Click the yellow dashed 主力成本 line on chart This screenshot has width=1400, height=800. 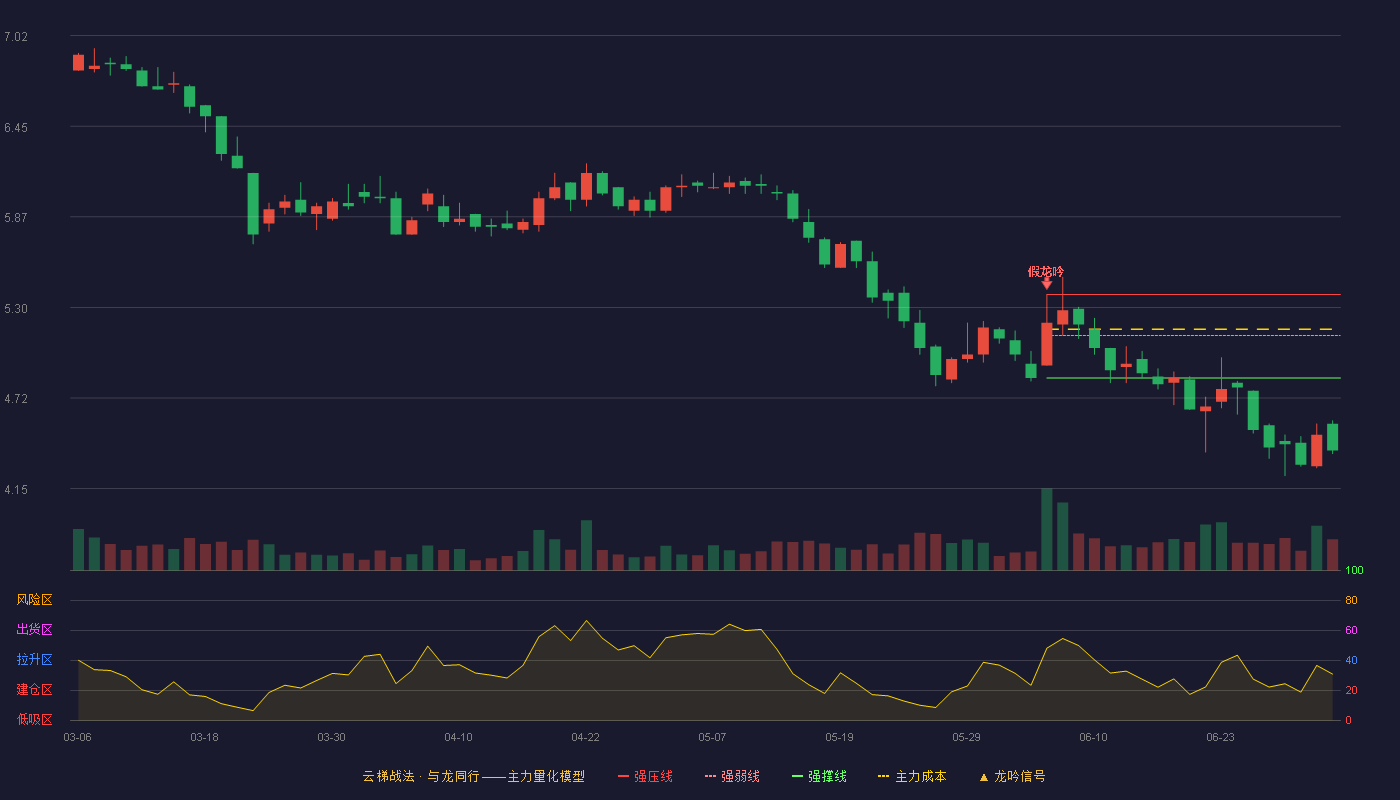(x=1196, y=328)
